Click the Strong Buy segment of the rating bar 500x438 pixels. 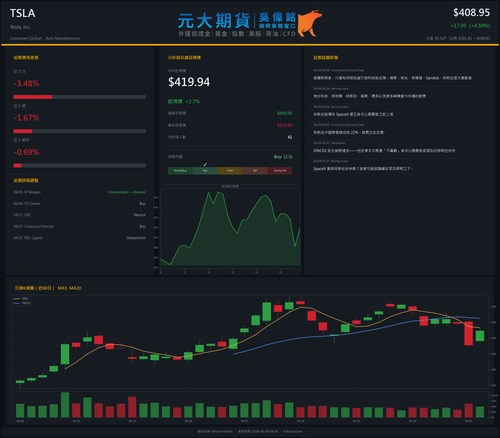tap(180, 171)
